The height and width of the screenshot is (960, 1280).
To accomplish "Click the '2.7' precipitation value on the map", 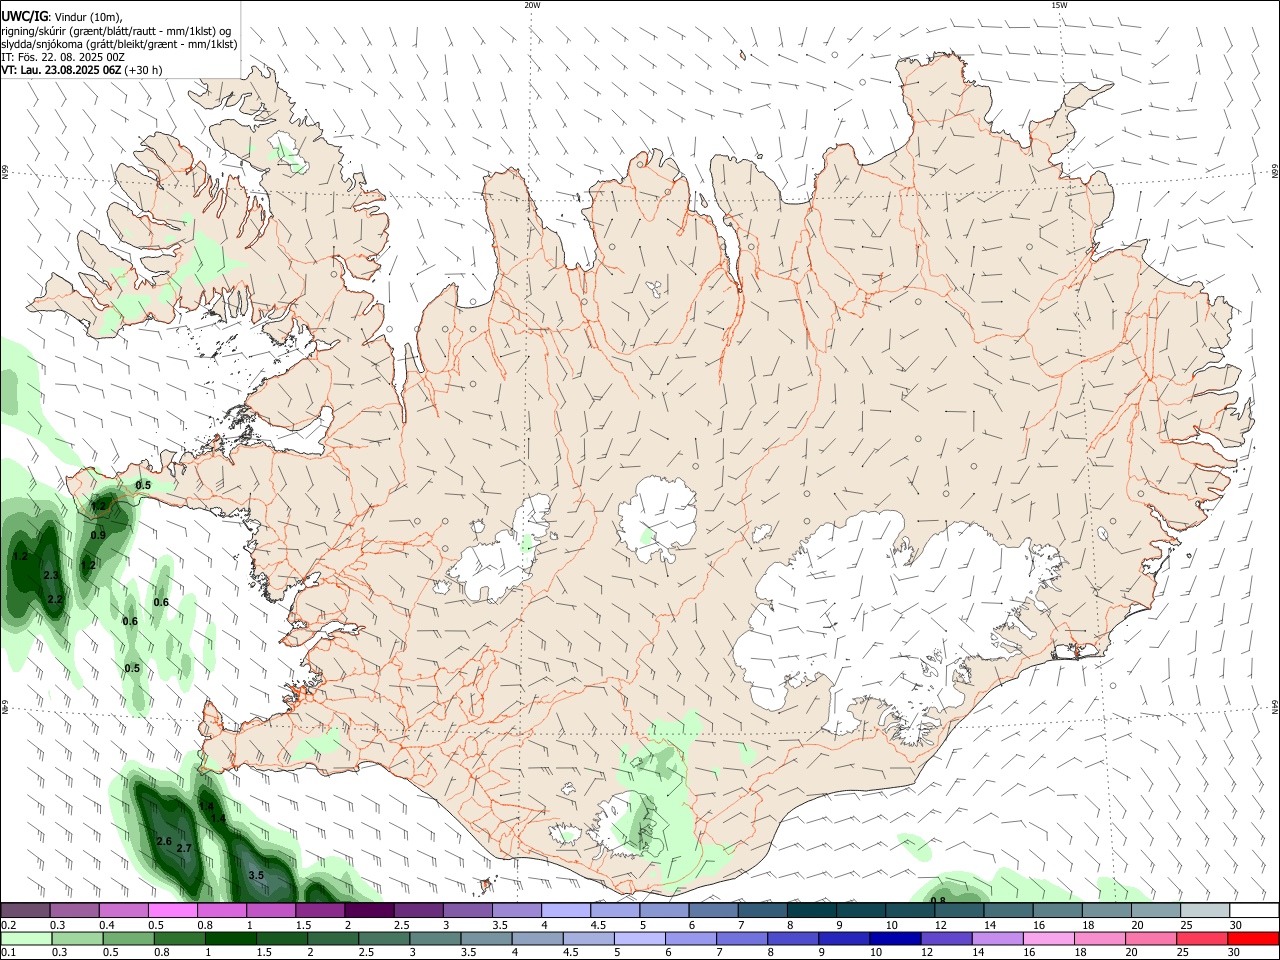I will click(184, 848).
